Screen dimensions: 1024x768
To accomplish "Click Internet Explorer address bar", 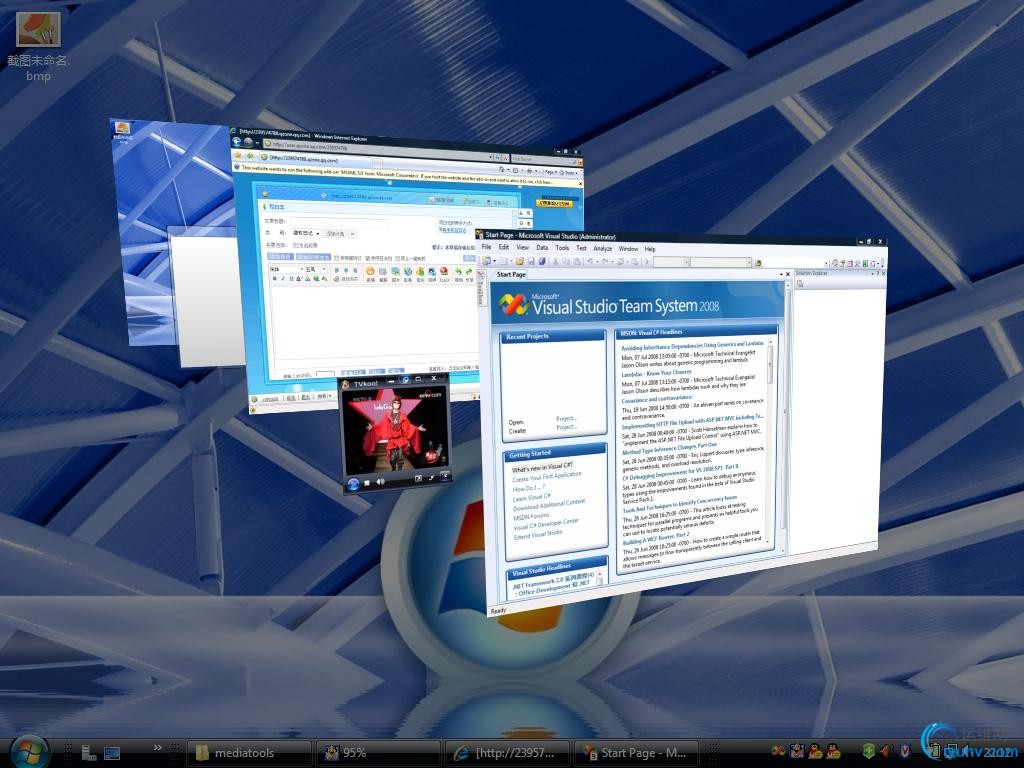I will (x=379, y=147).
